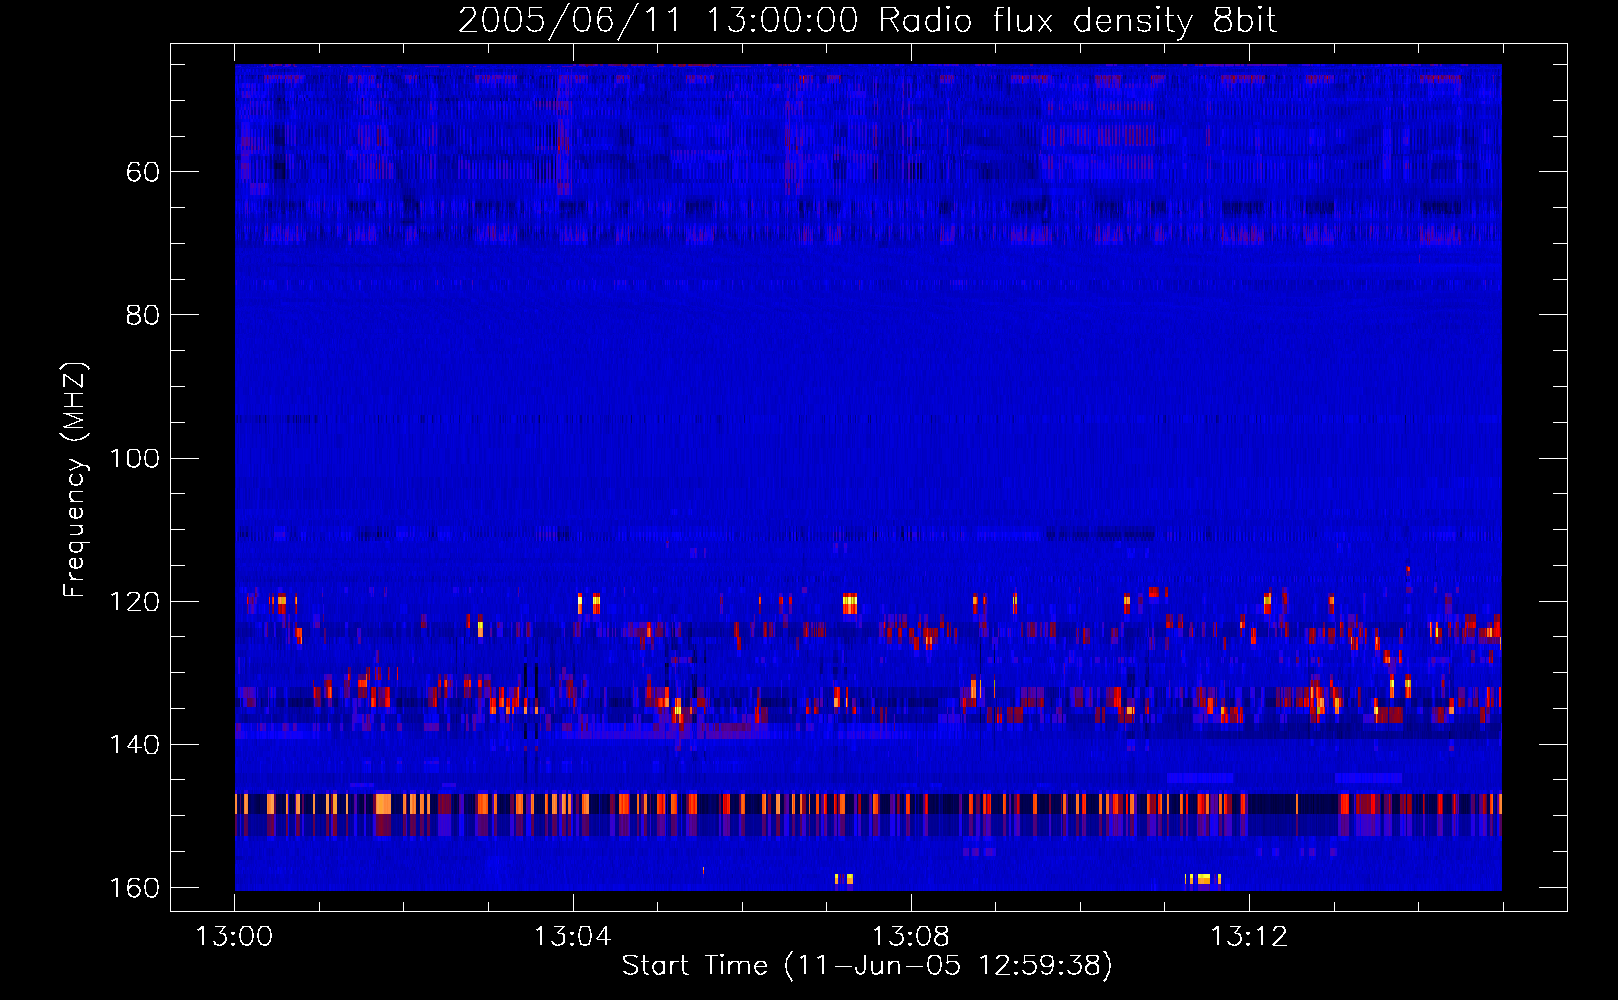Image resolution: width=1618 pixels, height=1000 pixels.
Task: Click the "Start Time (11-Jun-05 12:59:38)" label
Action: pos(867,966)
